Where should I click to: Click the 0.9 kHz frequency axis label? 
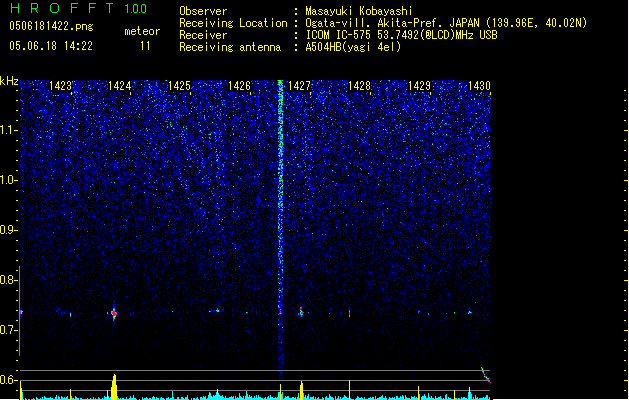pyautogui.click(x=9, y=230)
